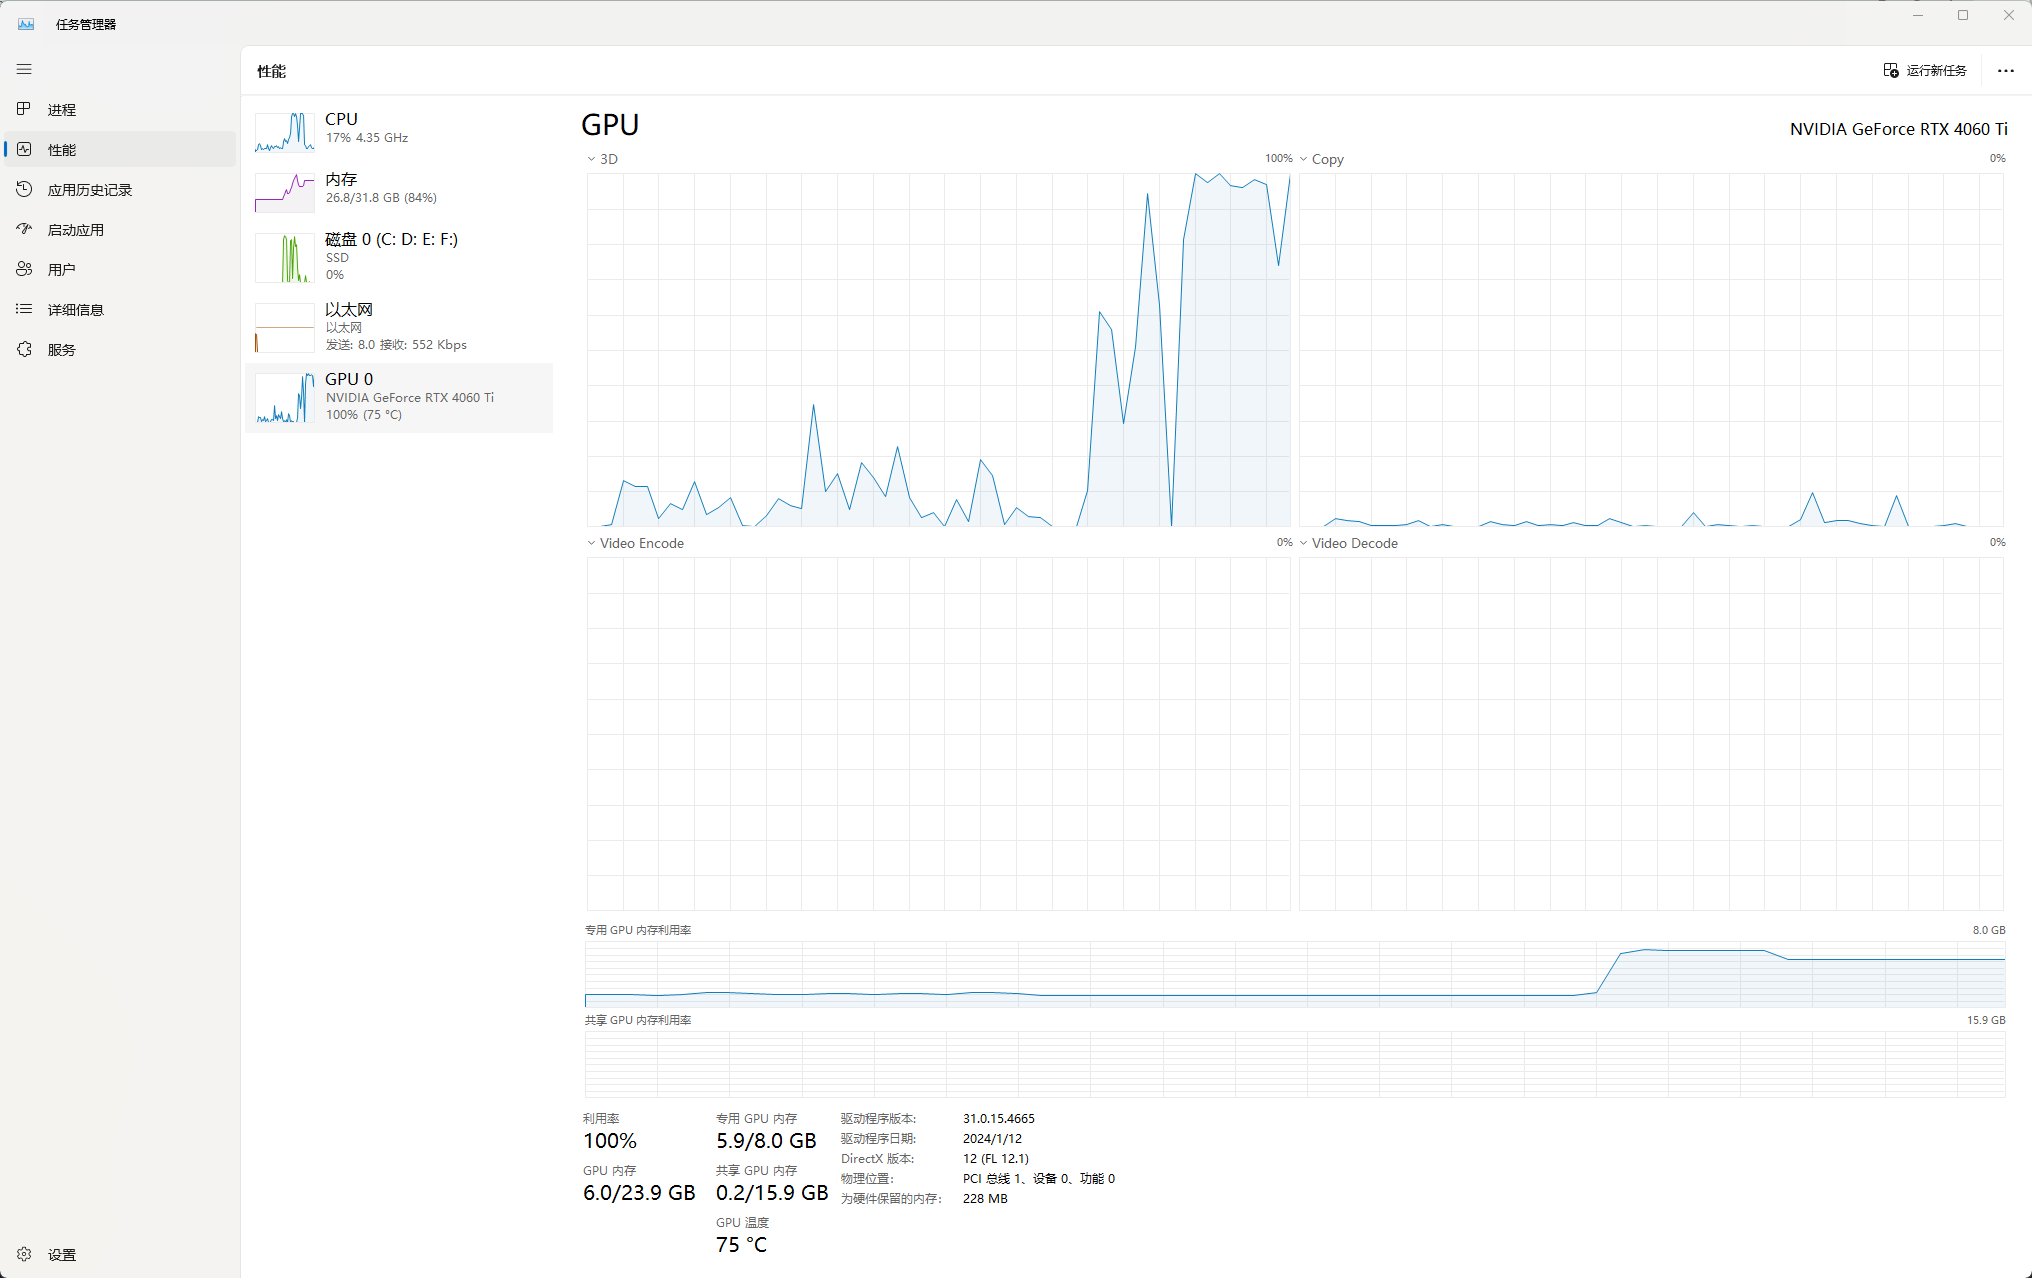The height and width of the screenshot is (1278, 2032).
Task: Maximize the Task Manager window
Action: (1963, 15)
